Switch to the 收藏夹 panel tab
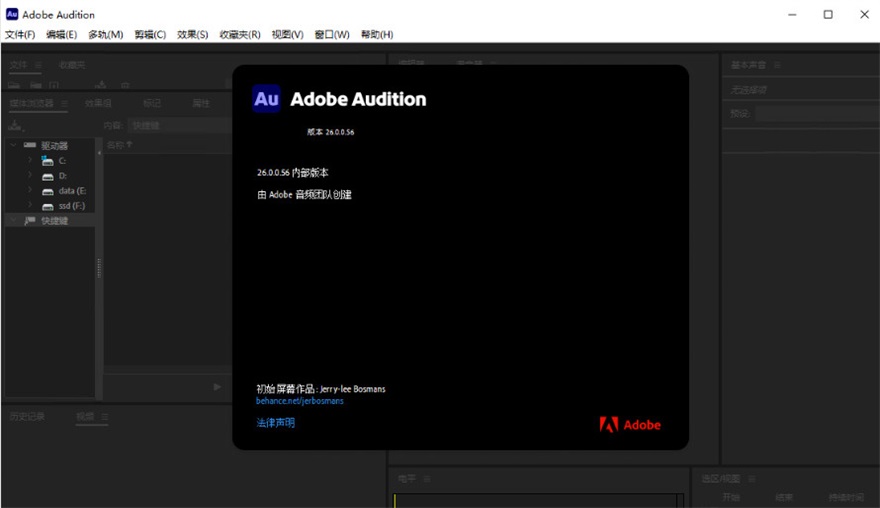880x508 pixels. pos(72,65)
